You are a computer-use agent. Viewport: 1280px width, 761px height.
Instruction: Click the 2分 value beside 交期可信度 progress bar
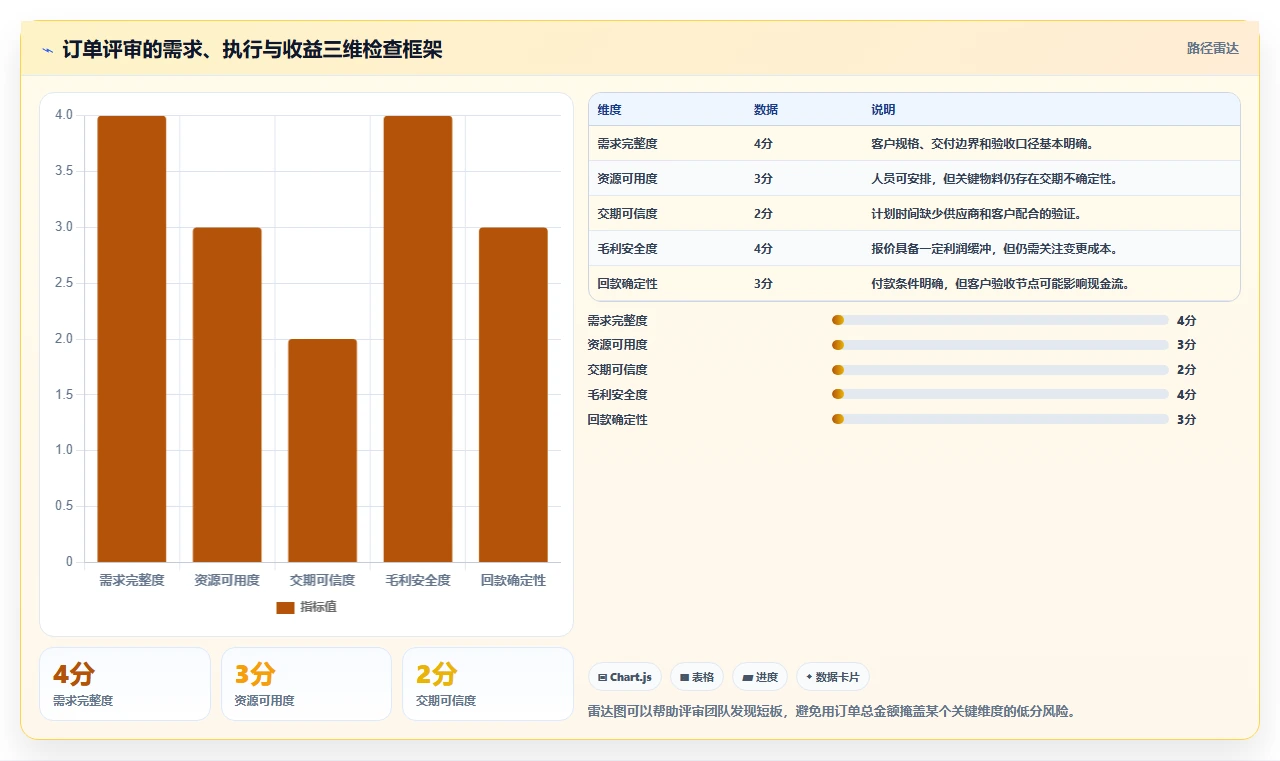[x=1187, y=370]
